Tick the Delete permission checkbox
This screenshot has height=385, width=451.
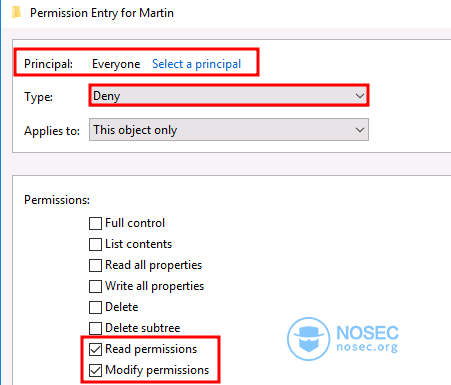[95, 307]
